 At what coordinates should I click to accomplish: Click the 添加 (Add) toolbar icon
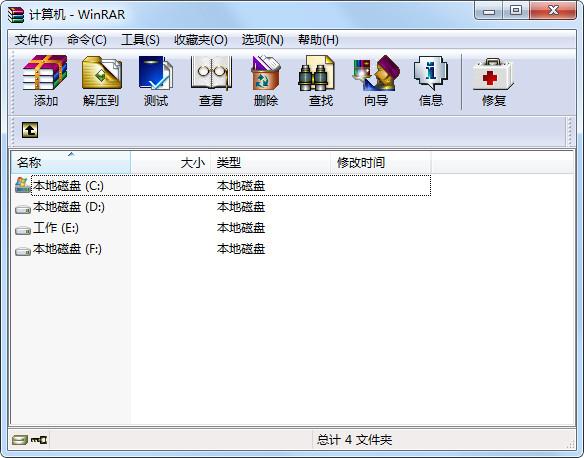(x=45, y=73)
